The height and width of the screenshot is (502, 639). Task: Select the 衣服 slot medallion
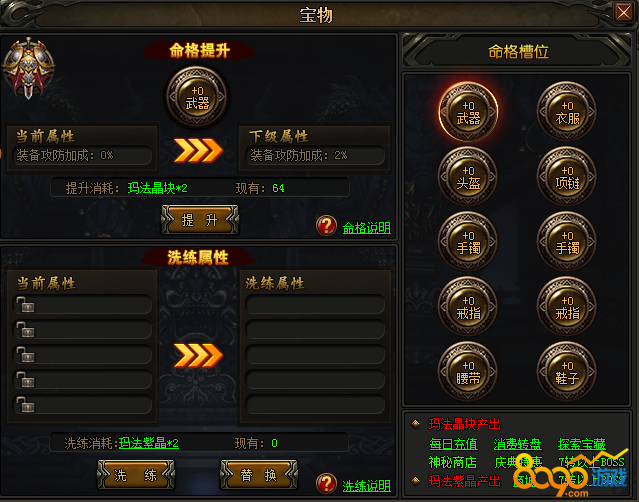[x=566, y=112]
